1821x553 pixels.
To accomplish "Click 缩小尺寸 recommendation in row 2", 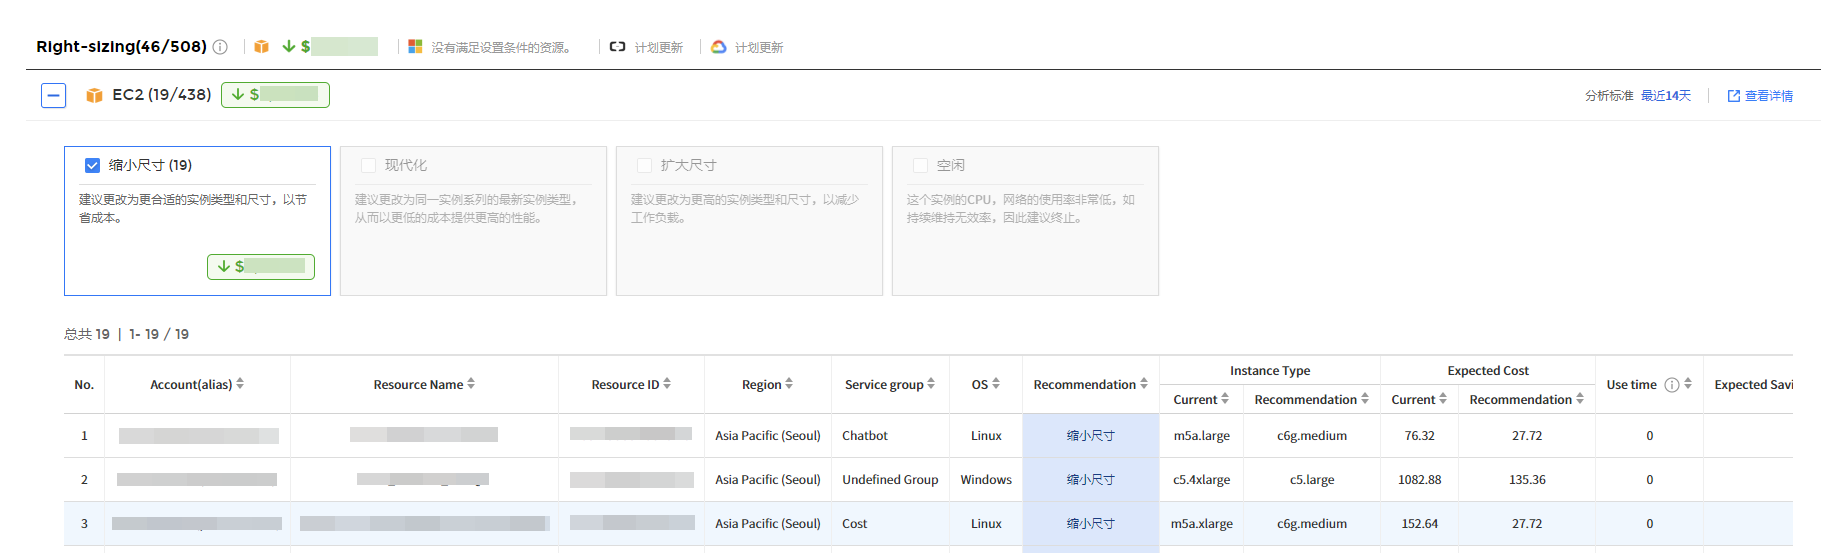I will pos(1090,480).
